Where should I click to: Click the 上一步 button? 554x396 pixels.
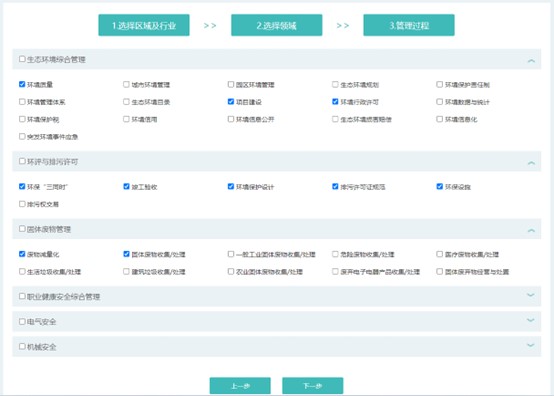point(240,386)
